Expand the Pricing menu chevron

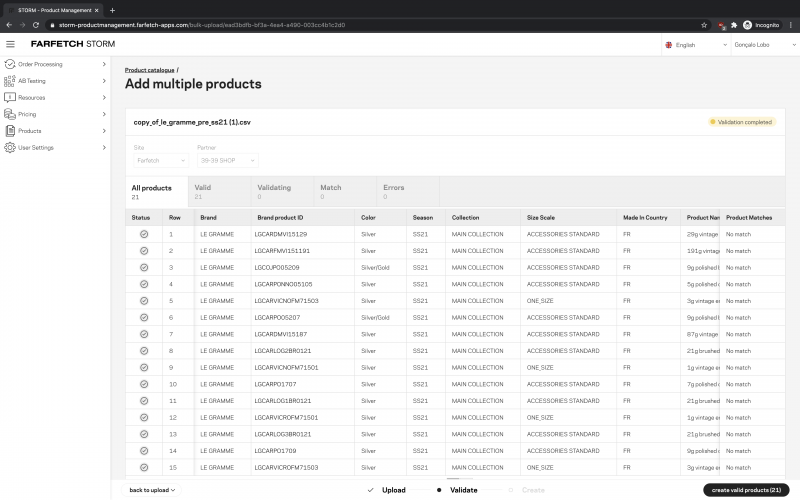(x=104, y=114)
